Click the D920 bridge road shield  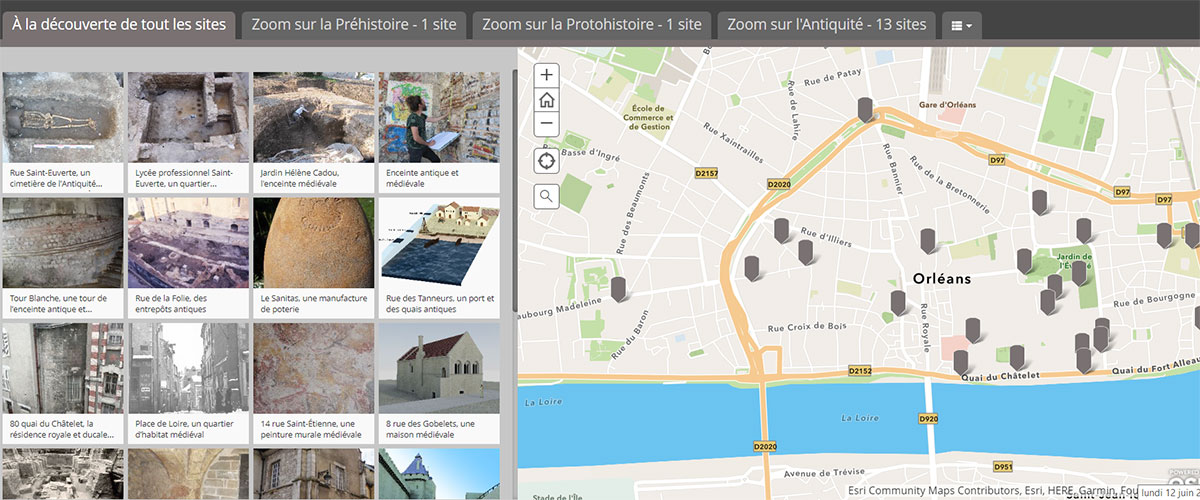click(928, 419)
